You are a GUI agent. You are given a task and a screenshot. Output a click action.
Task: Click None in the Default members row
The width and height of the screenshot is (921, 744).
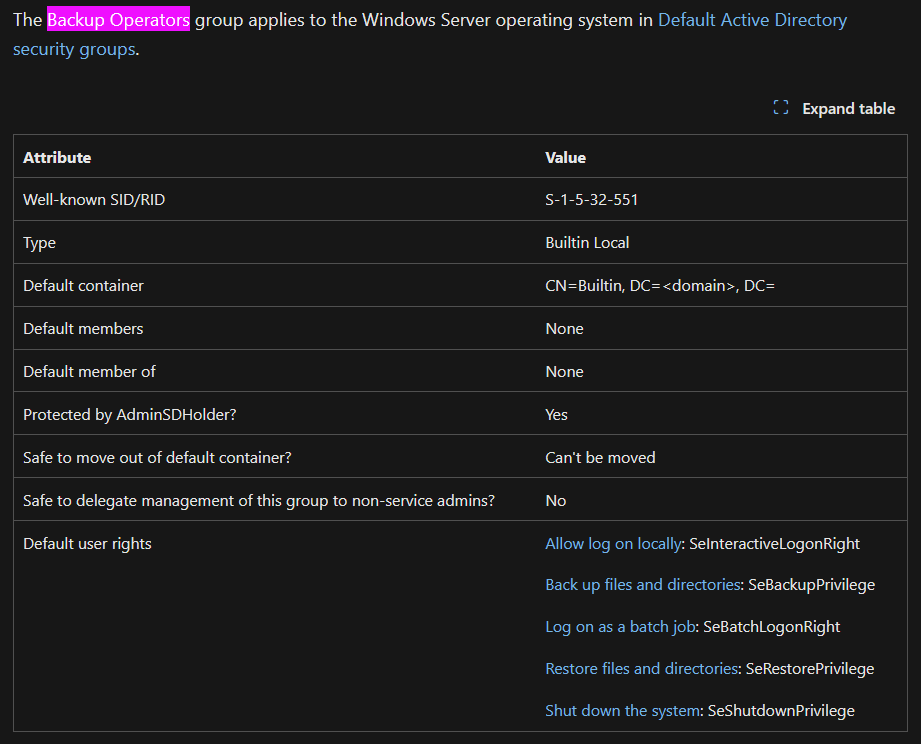click(564, 328)
